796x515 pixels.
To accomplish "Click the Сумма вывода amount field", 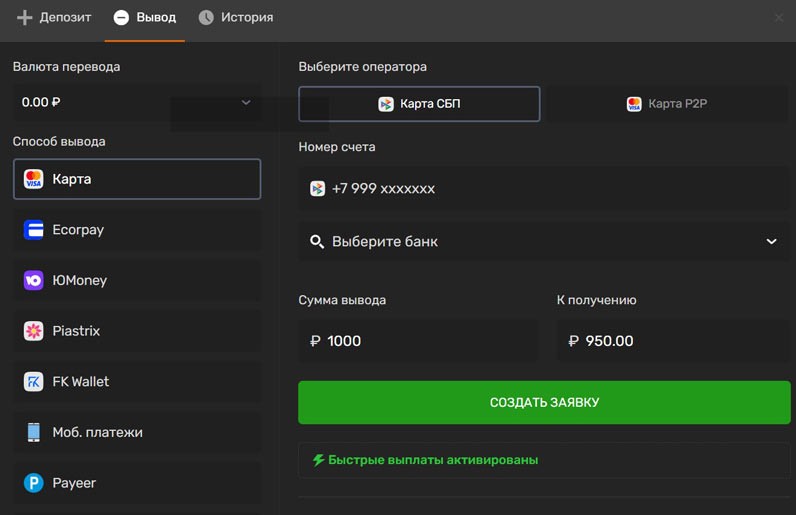I will click(x=418, y=341).
